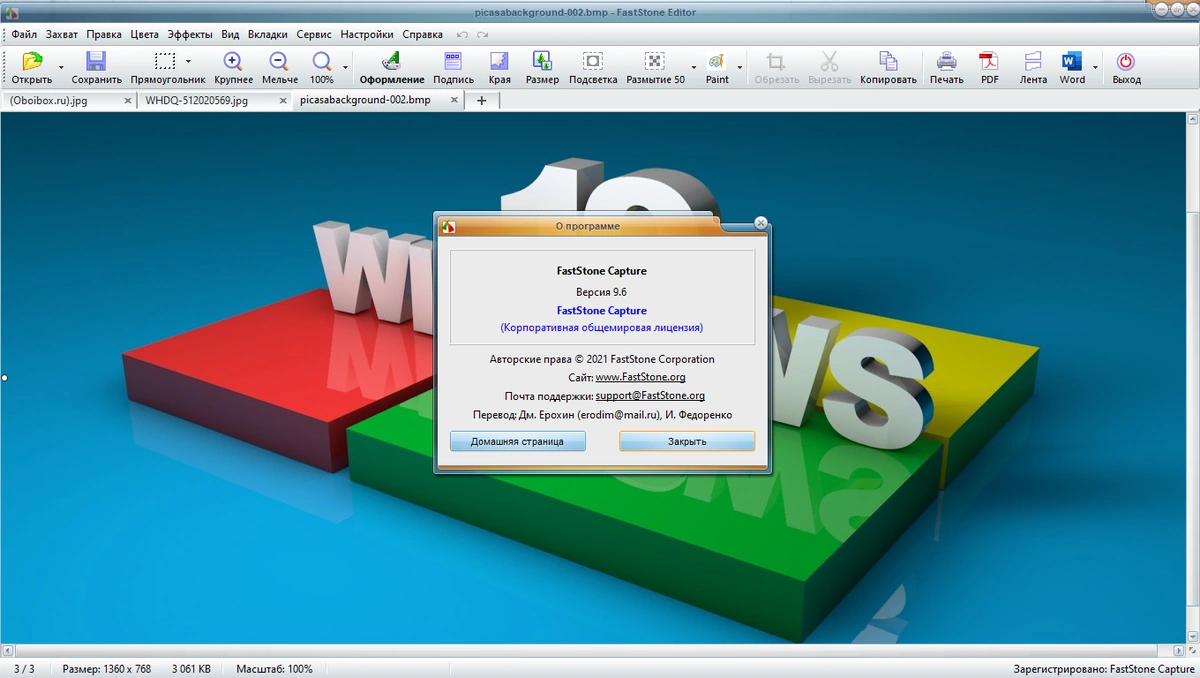The width and height of the screenshot is (1200, 678).
Task: Click the Размер: 1360 x 768 status text
Action: (107, 669)
